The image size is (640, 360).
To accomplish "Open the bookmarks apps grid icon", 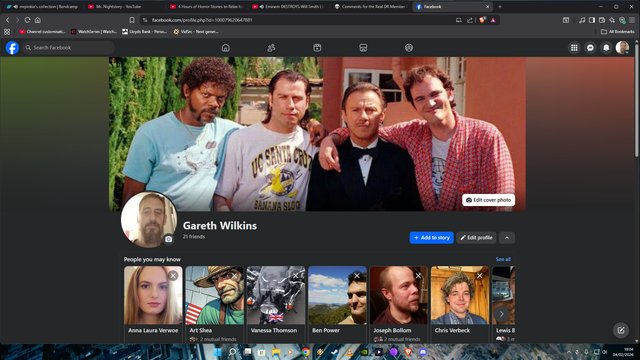I will [7, 31].
